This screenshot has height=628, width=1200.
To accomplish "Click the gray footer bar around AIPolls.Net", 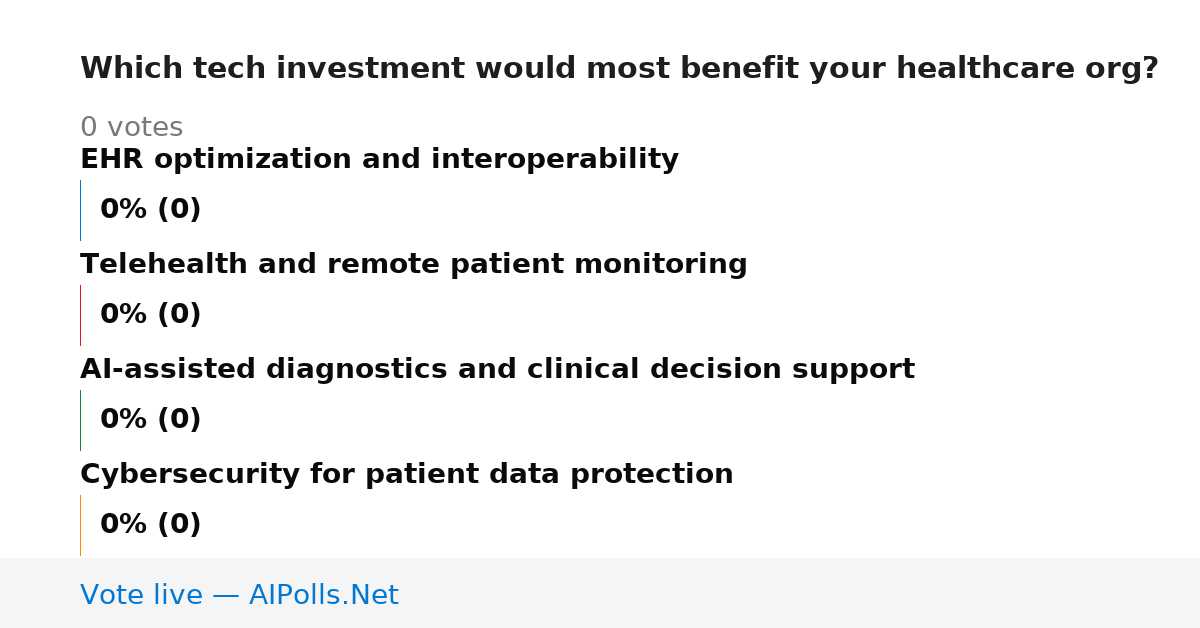I will pyautogui.click(x=600, y=593).
